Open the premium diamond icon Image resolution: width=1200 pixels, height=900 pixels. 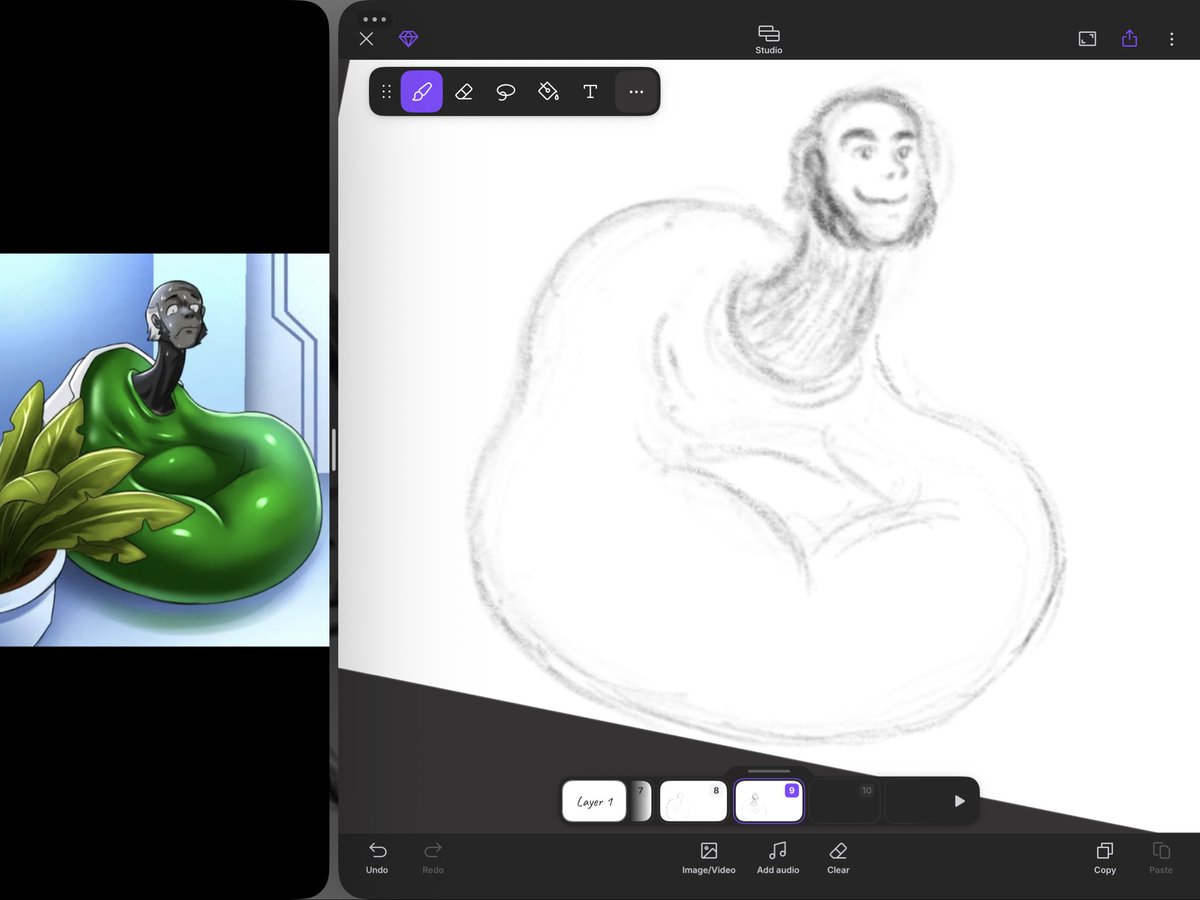coord(408,39)
